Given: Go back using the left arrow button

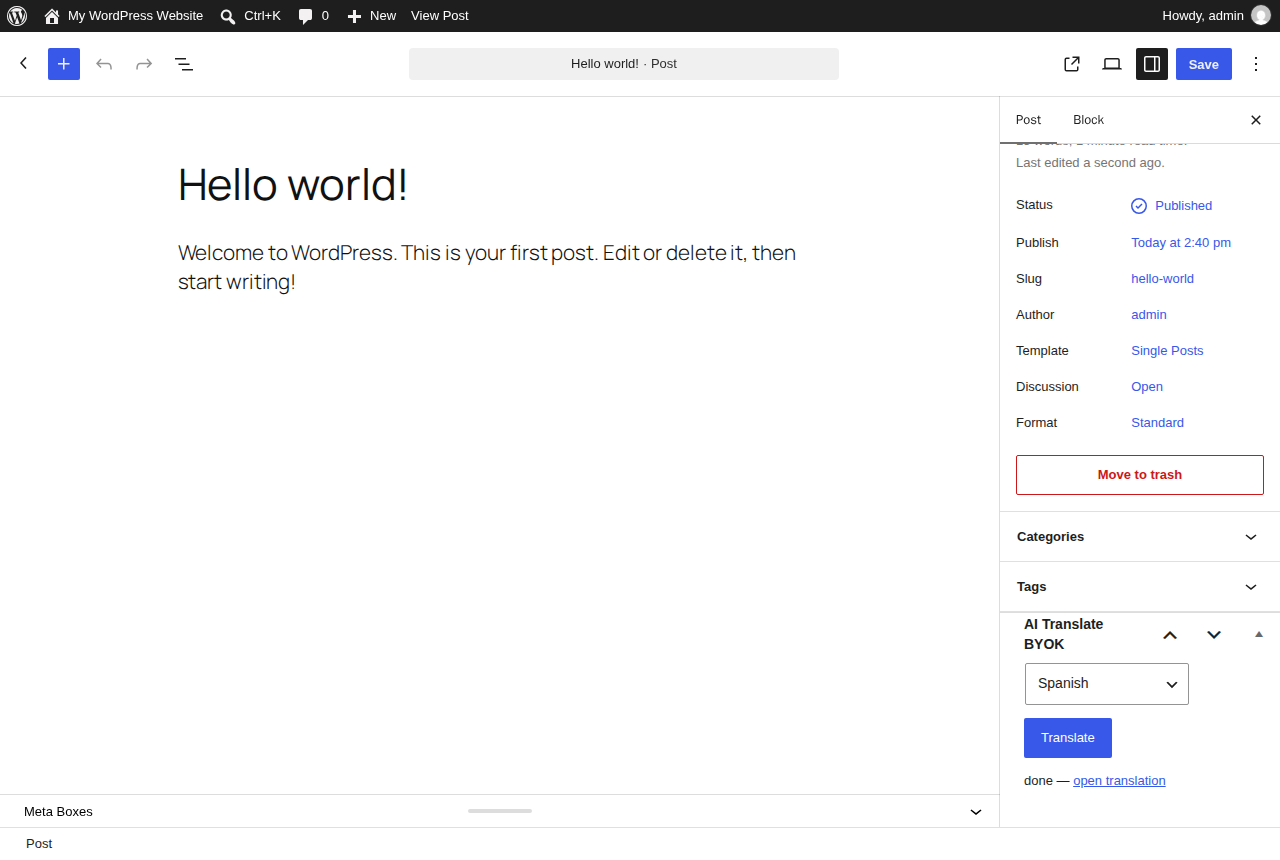Looking at the screenshot, I should click(x=24, y=64).
